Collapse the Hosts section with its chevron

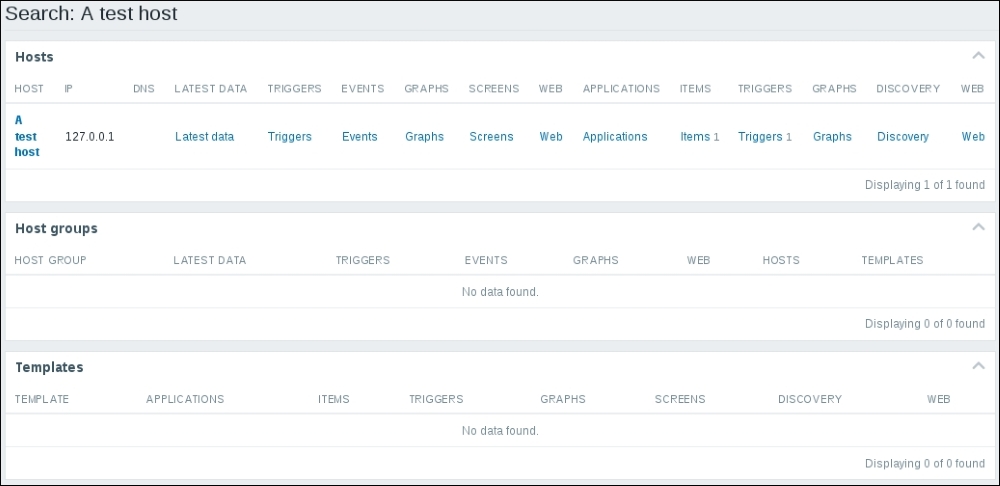point(978,57)
